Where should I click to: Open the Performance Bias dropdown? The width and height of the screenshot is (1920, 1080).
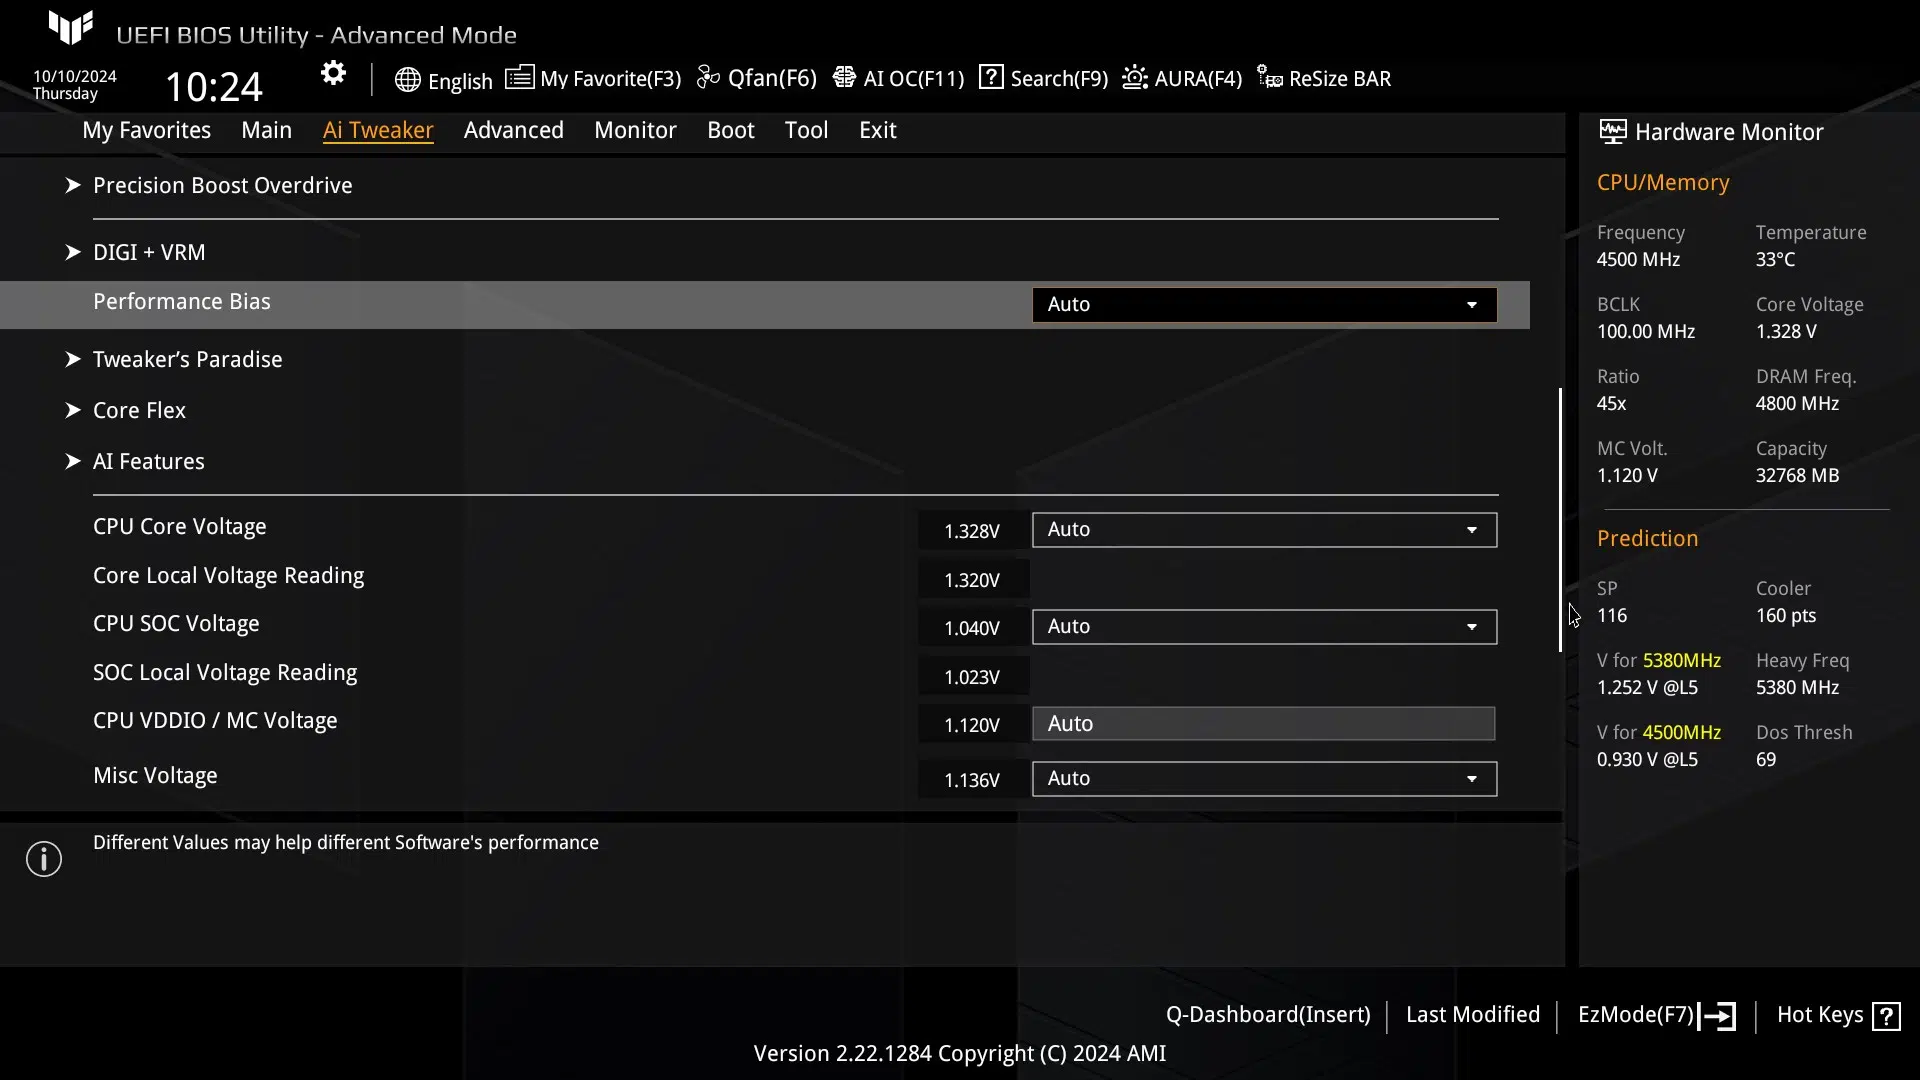1264,305
